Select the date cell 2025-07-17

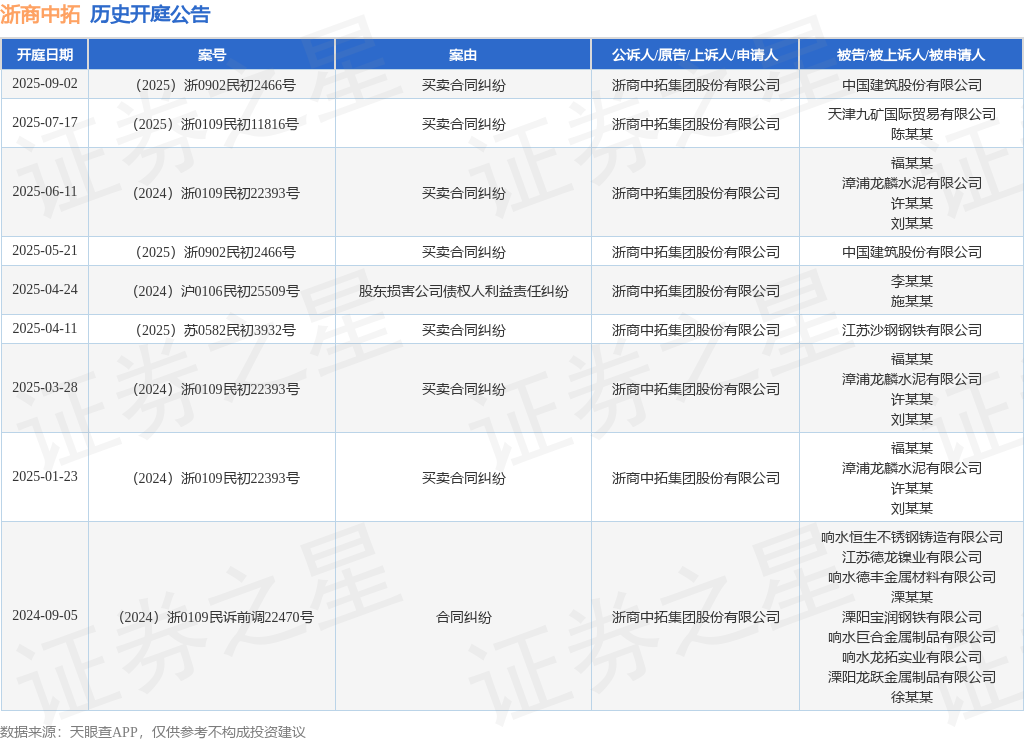(x=44, y=123)
